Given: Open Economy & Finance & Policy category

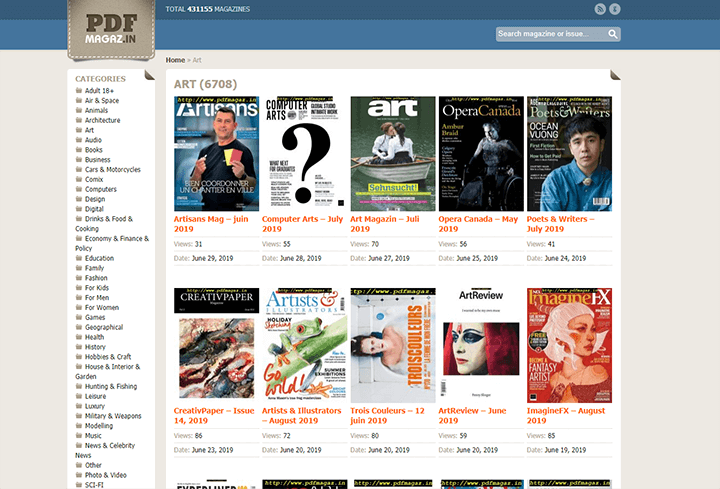Looking at the screenshot, I should (112, 243).
